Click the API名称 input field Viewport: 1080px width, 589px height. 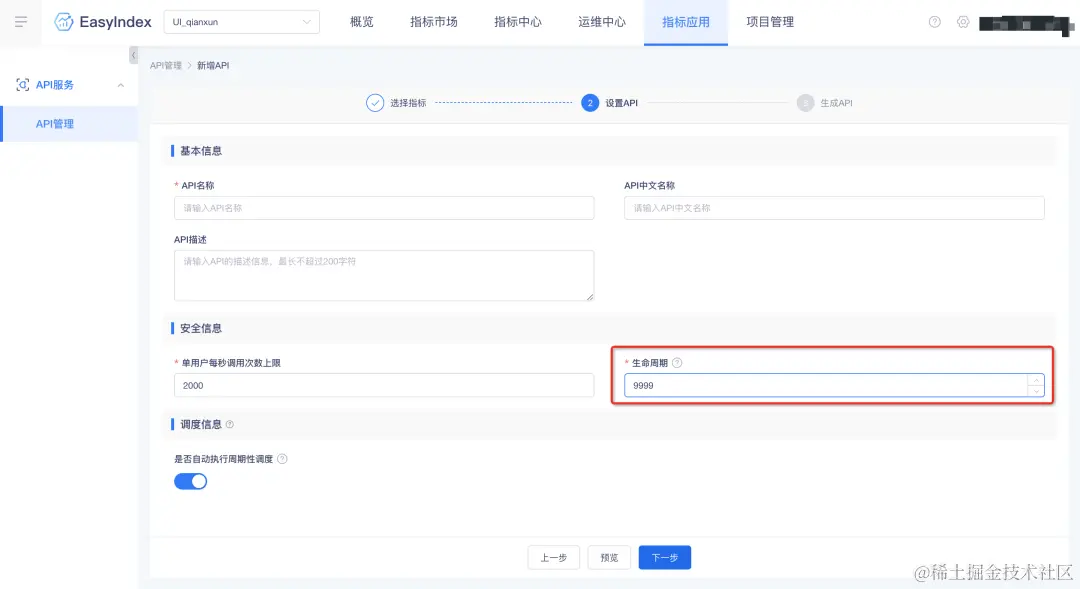(x=384, y=208)
